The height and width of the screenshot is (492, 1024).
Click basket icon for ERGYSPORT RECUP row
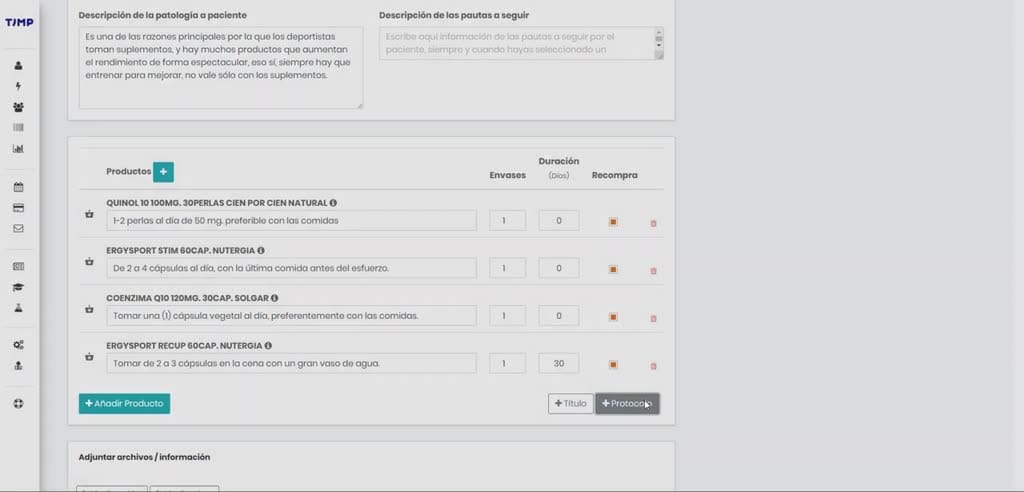pos(89,357)
